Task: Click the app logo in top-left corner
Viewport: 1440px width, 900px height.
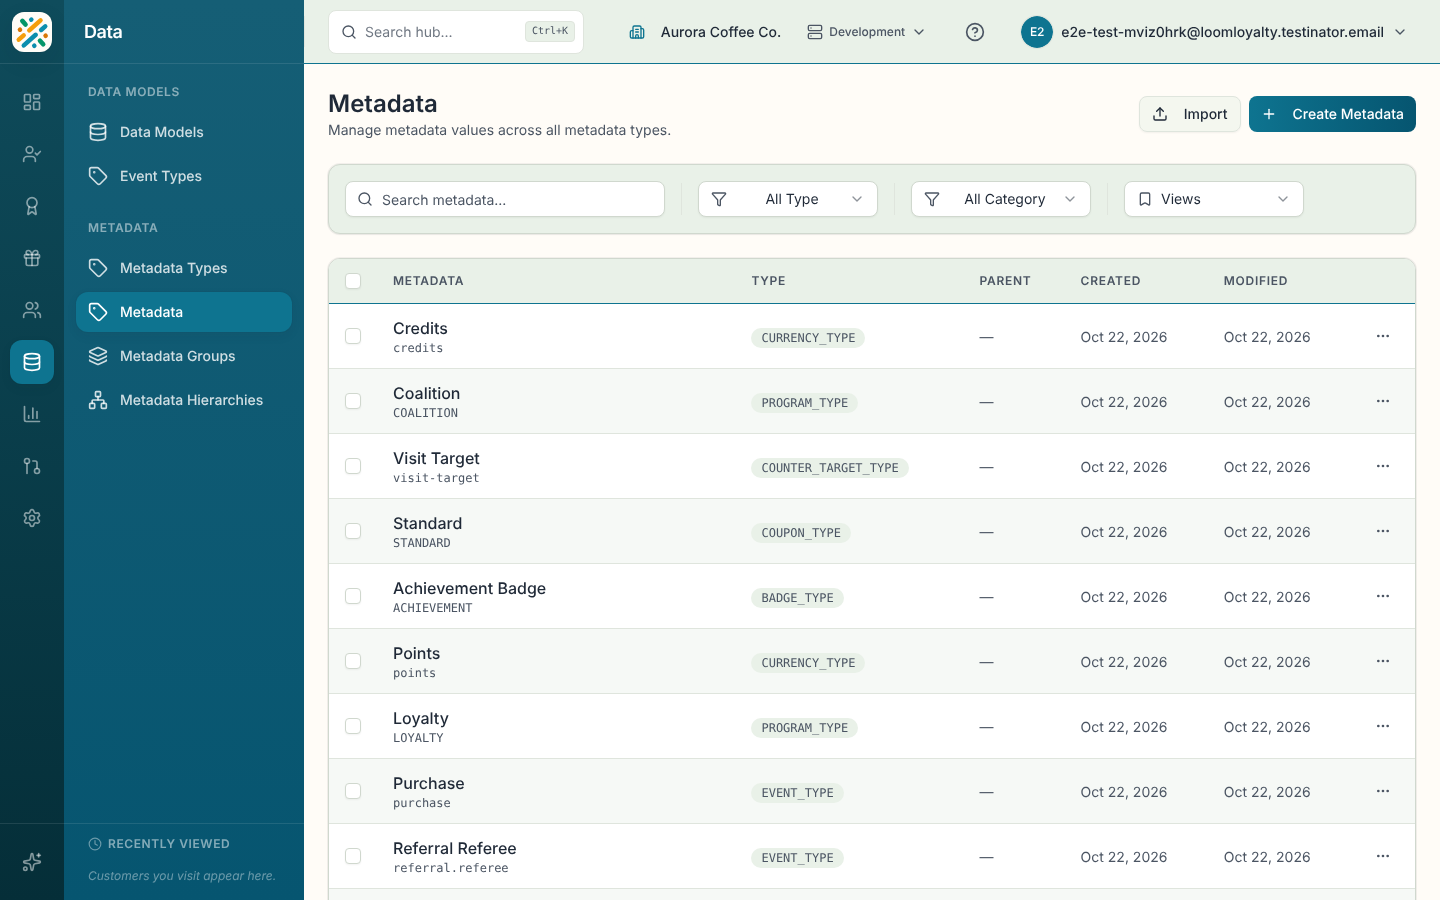Action: tap(32, 32)
